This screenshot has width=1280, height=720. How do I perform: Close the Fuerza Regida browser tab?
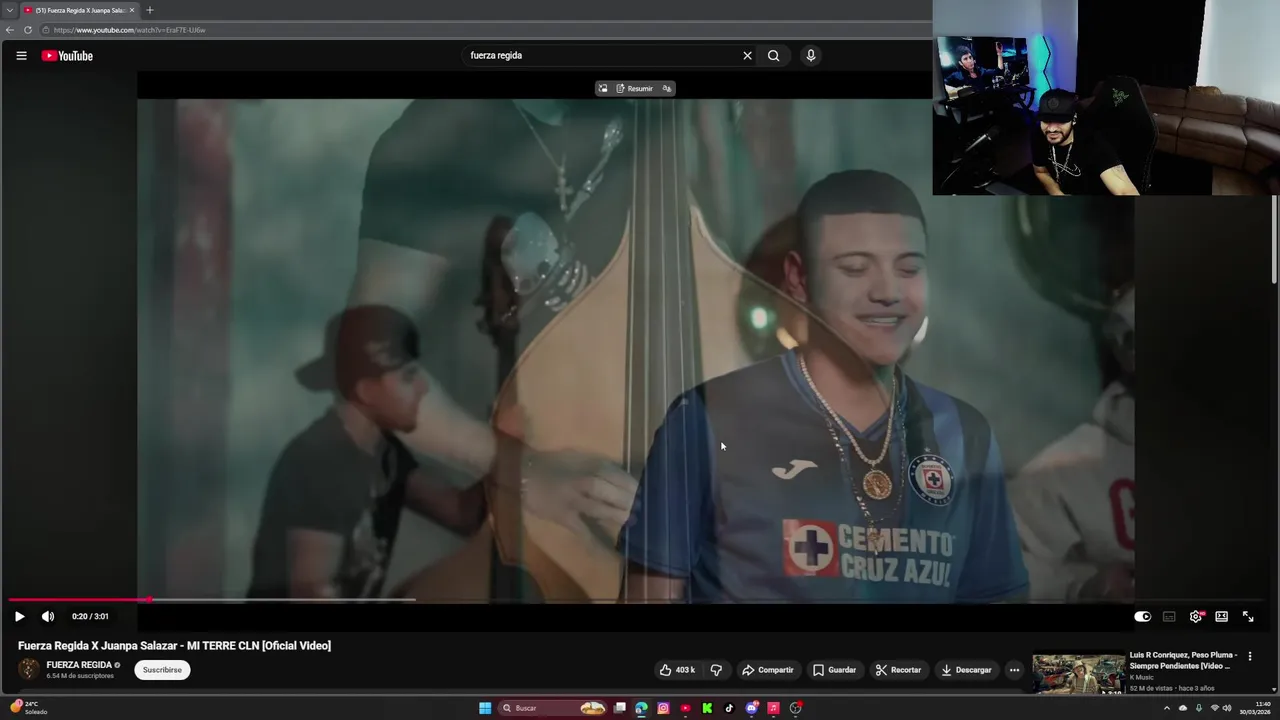132,10
